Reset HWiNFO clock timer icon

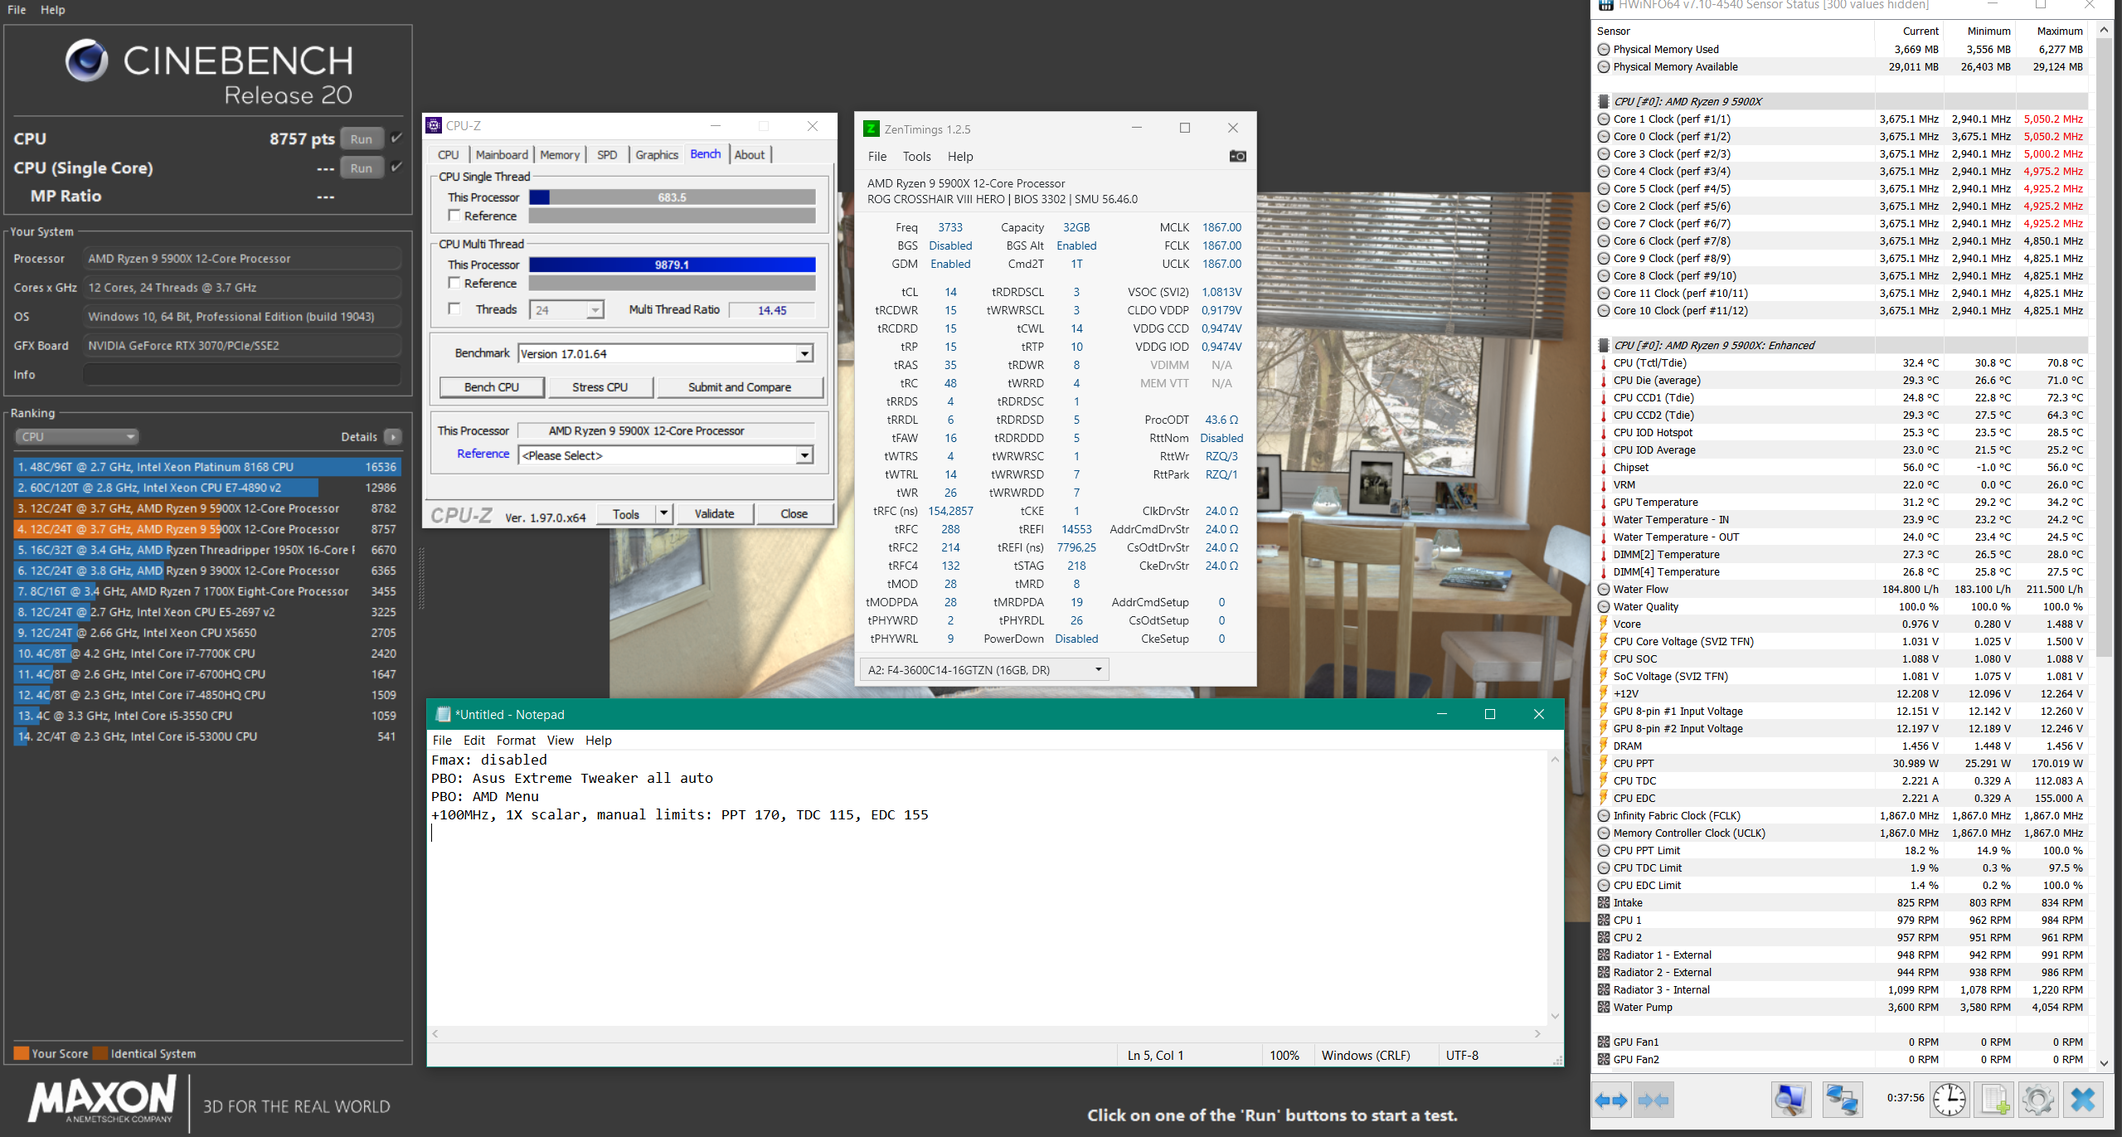(x=1949, y=1100)
